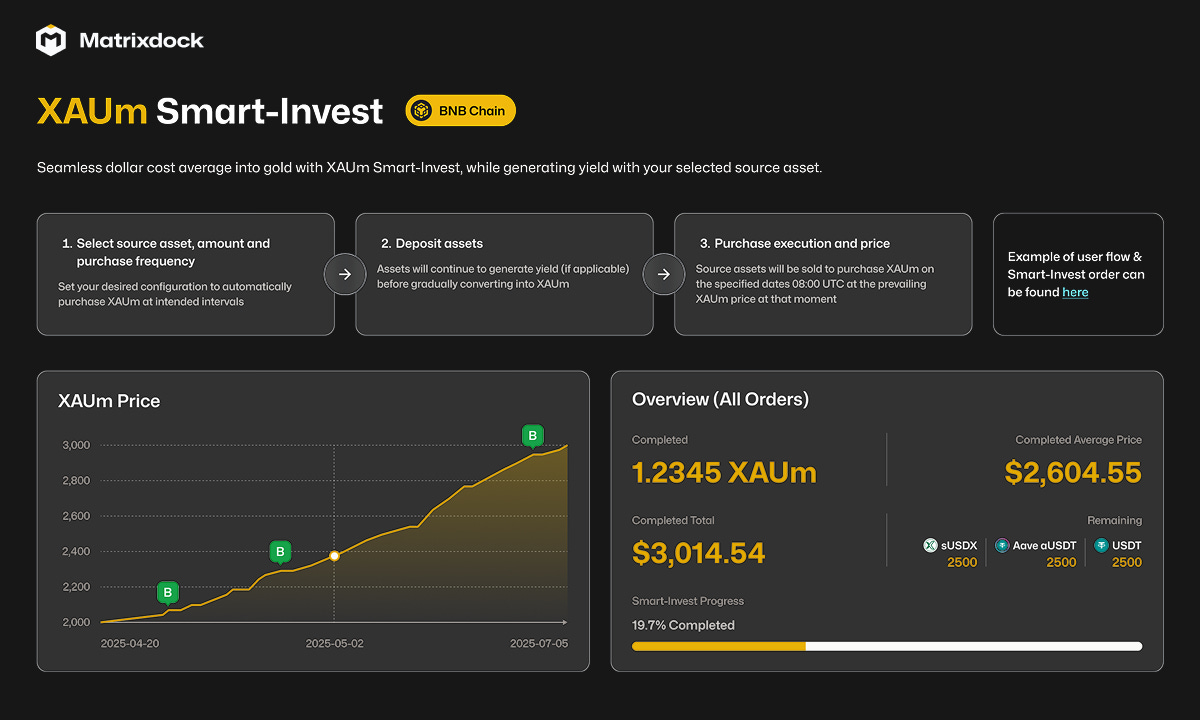Click the highlighted chart point at 2025-05-02
This screenshot has height=720, width=1200.
click(x=334, y=556)
